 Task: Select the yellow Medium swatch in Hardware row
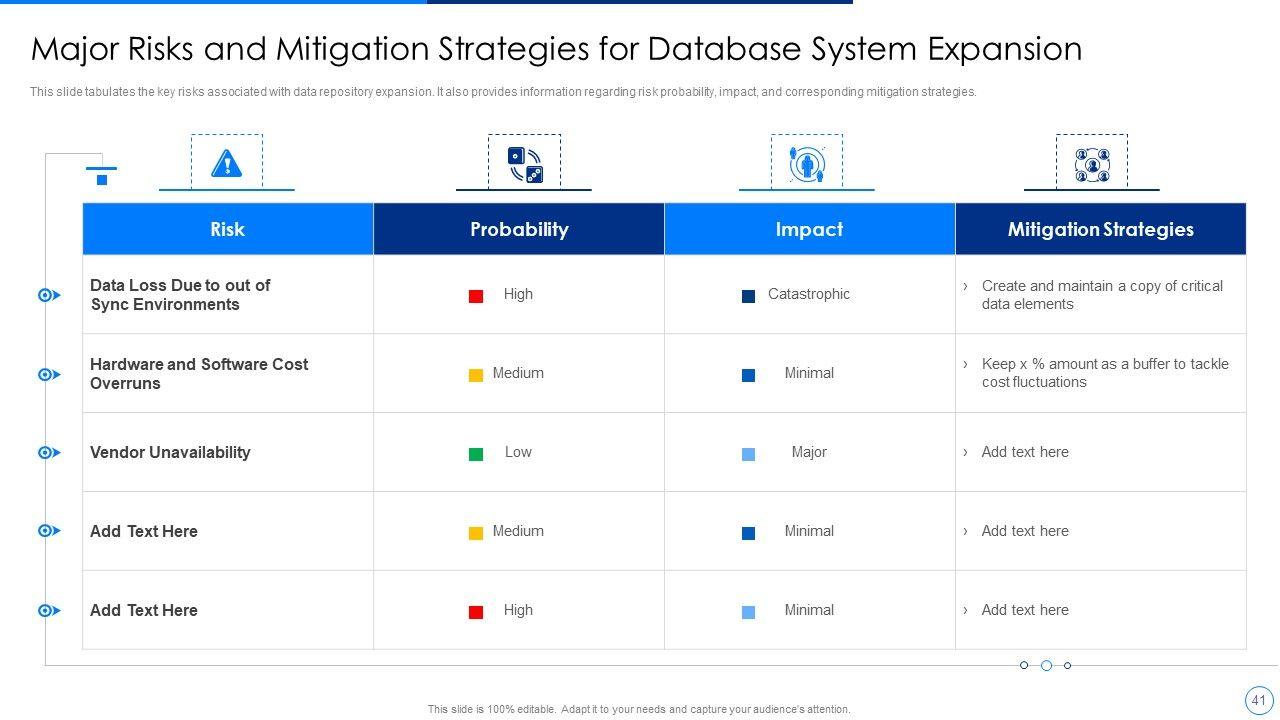476,375
